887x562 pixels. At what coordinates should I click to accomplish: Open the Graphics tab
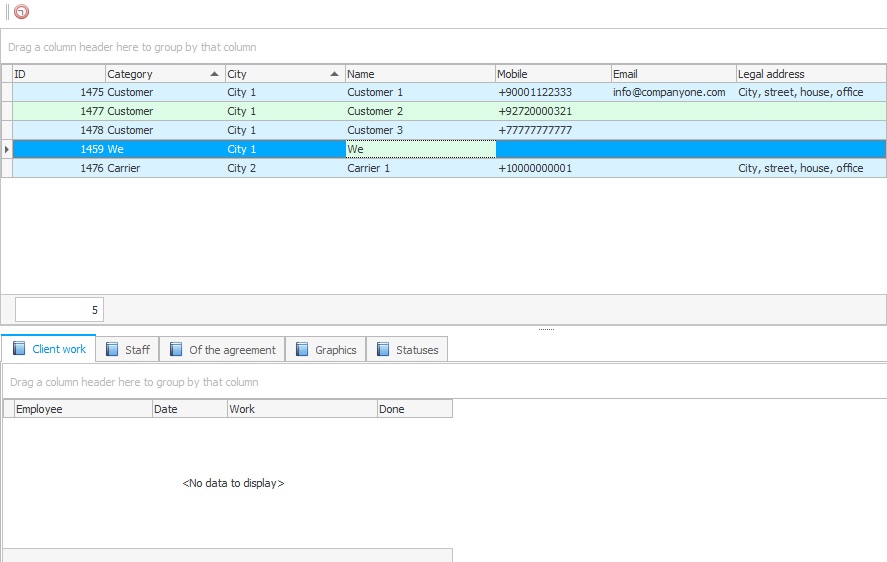[326, 349]
